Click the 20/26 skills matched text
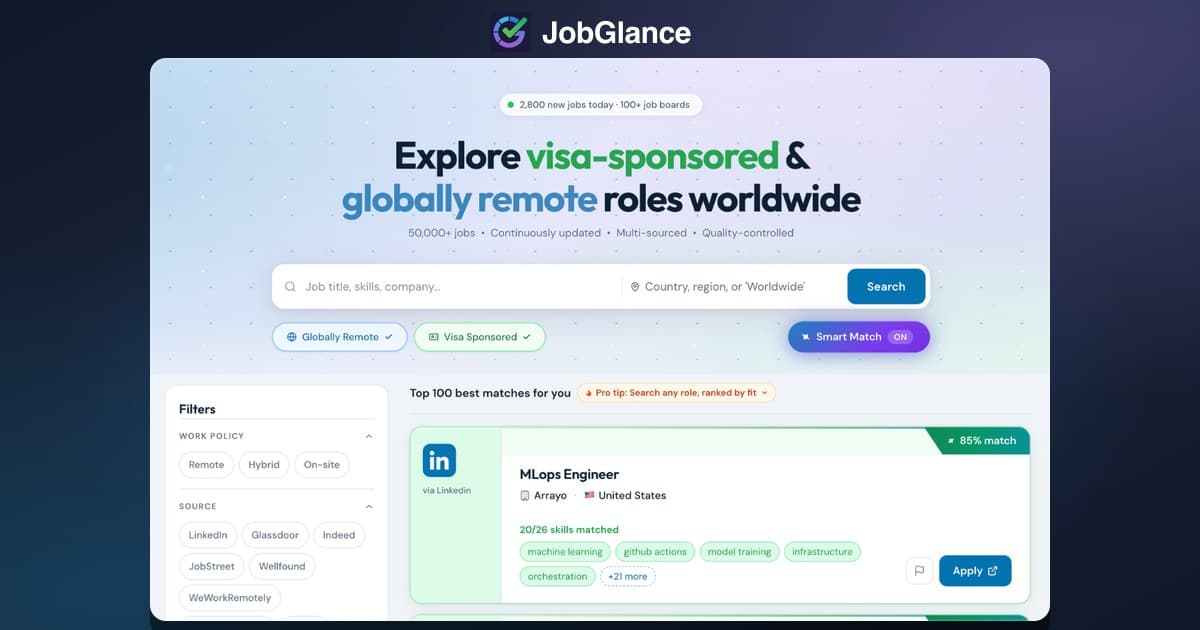The height and width of the screenshot is (630, 1200). coord(569,529)
